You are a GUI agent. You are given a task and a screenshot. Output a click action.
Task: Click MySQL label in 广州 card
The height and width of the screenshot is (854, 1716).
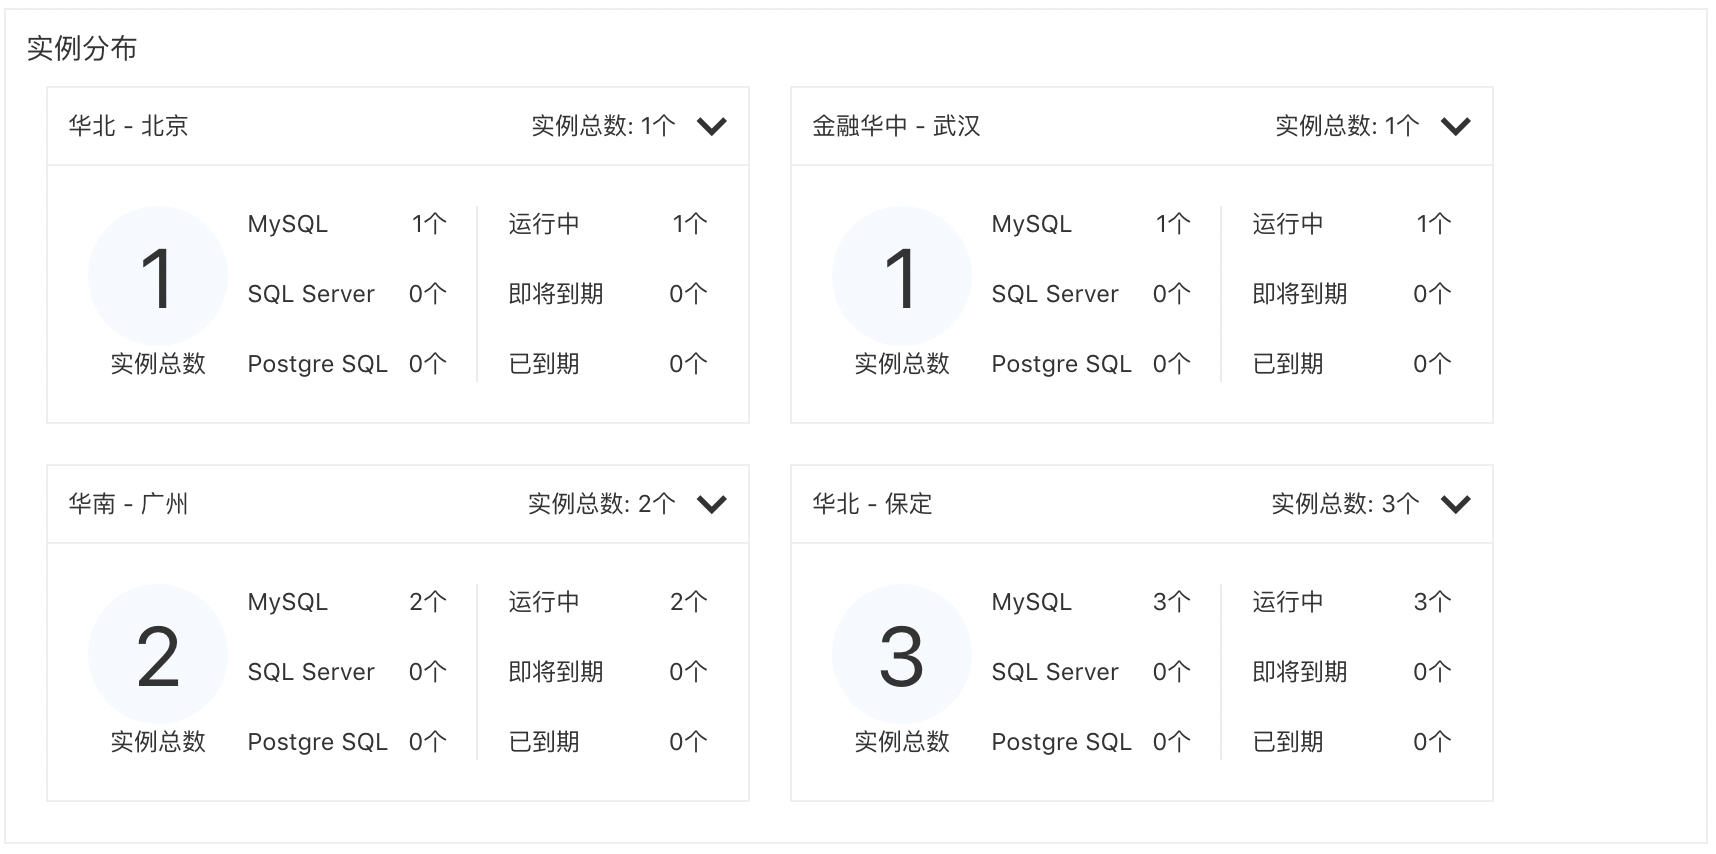[x=288, y=602]
